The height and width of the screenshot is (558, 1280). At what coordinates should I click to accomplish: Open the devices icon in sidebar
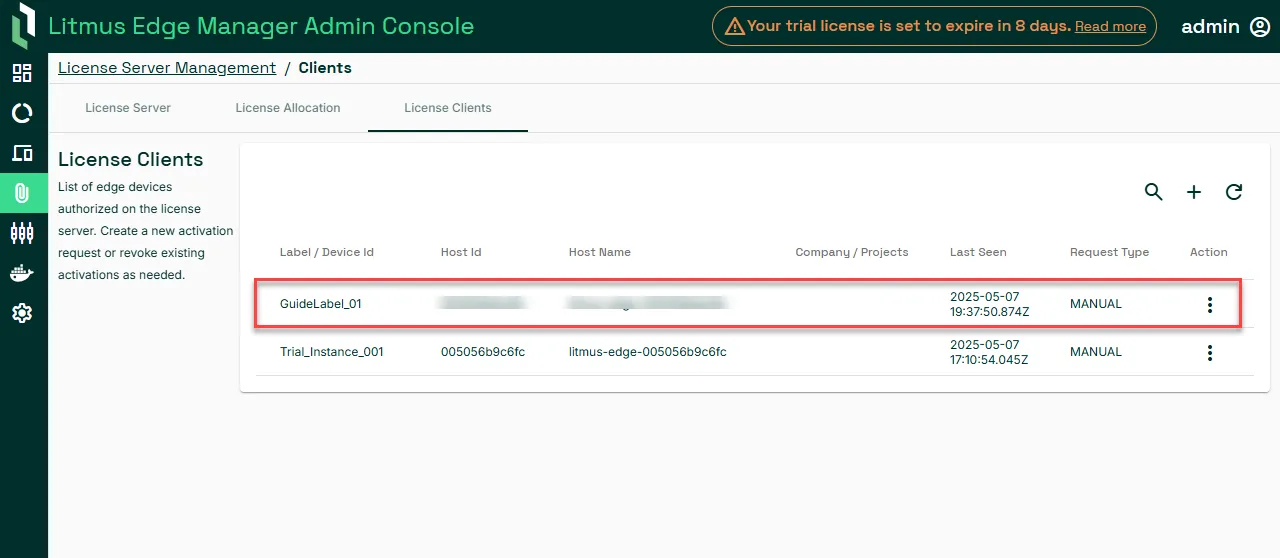[22, 153]
